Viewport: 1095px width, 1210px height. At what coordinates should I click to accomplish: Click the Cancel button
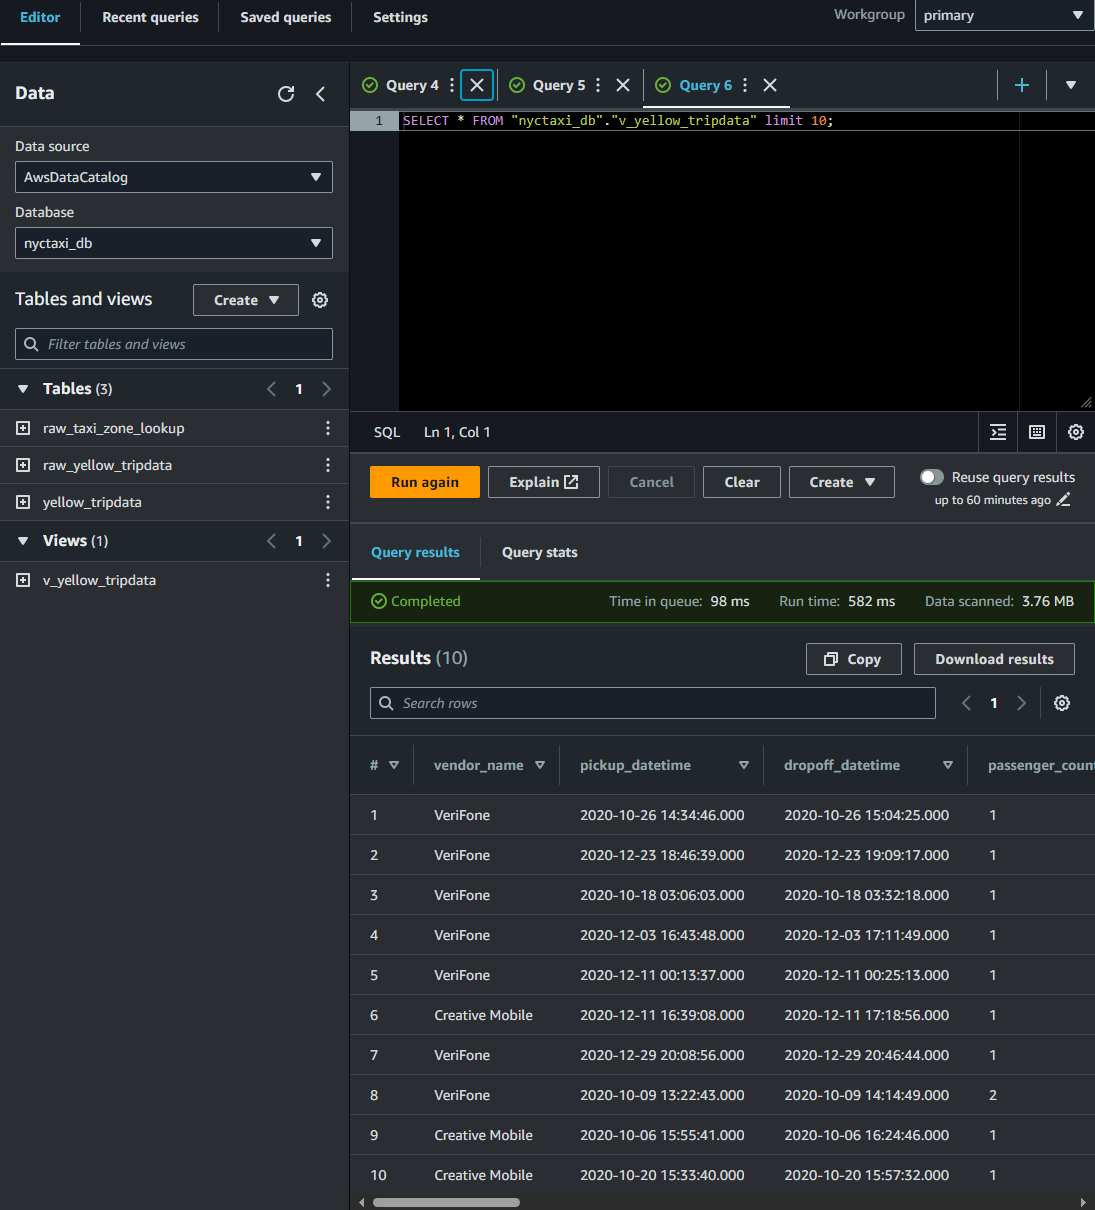pyautogui.click(x=651, y=482)
